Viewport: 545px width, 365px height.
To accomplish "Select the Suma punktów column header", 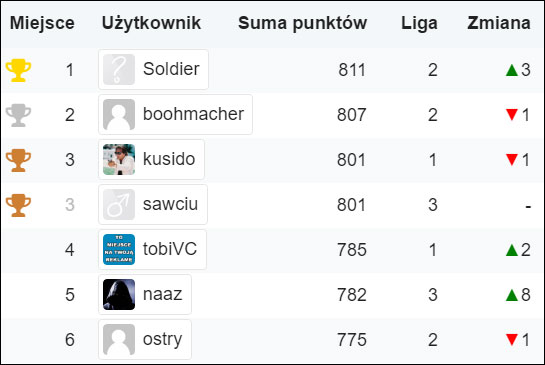I will [302, 23].
